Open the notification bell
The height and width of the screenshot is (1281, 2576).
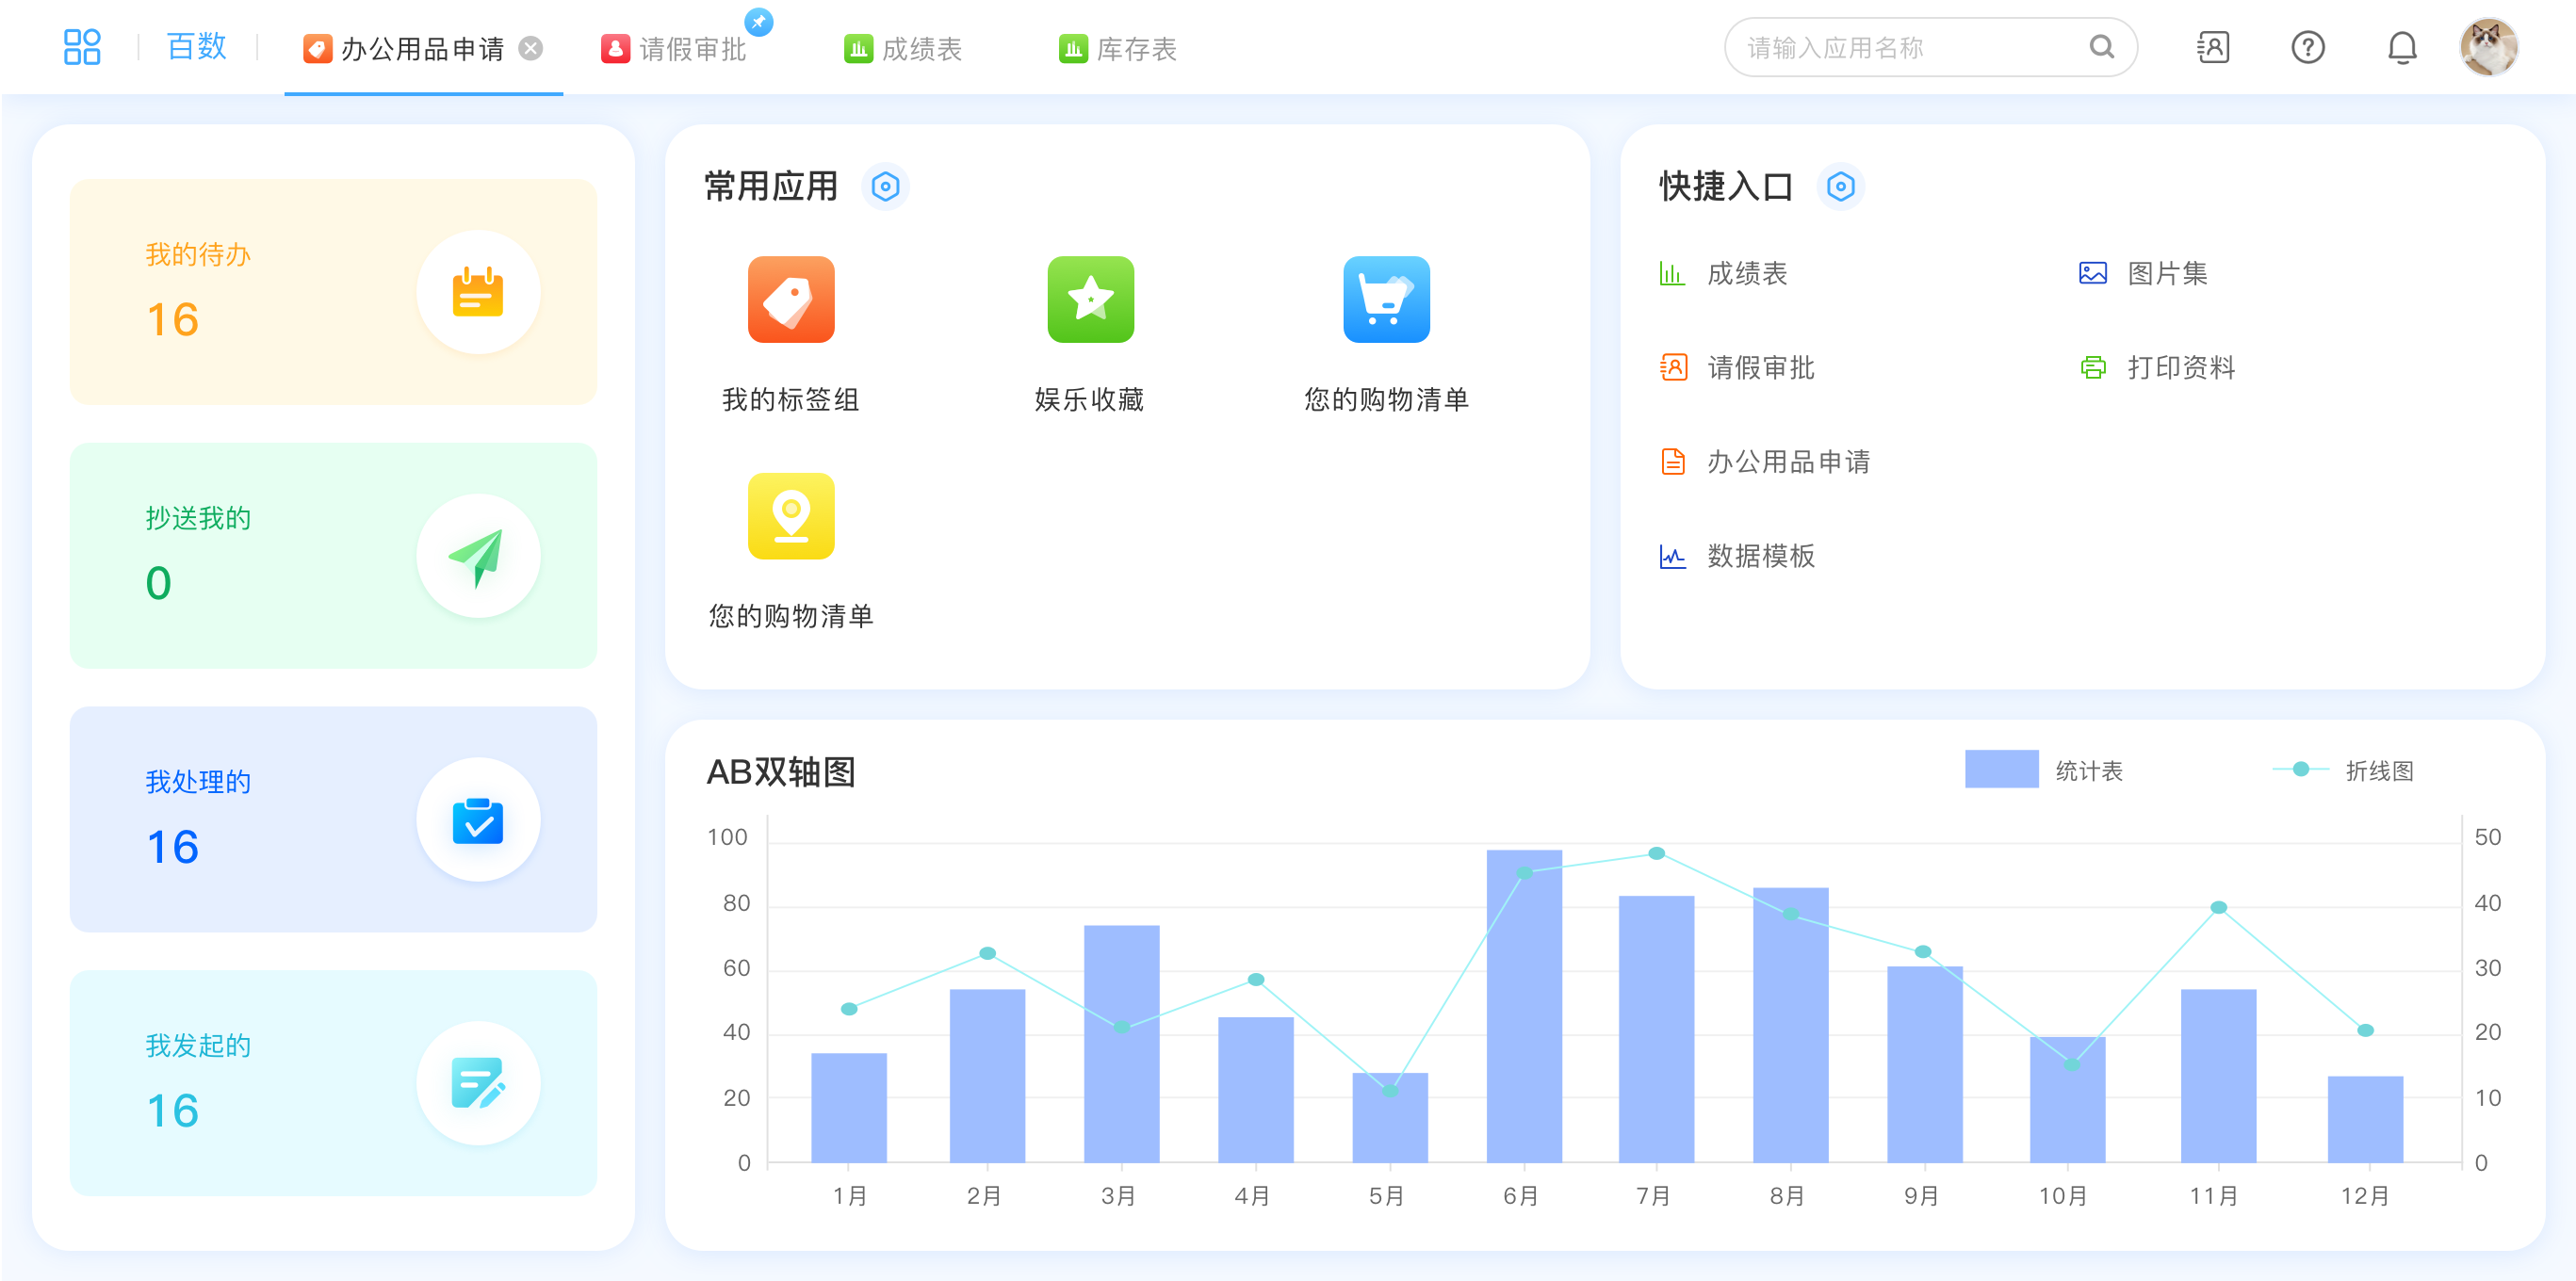click(2401, 47)
